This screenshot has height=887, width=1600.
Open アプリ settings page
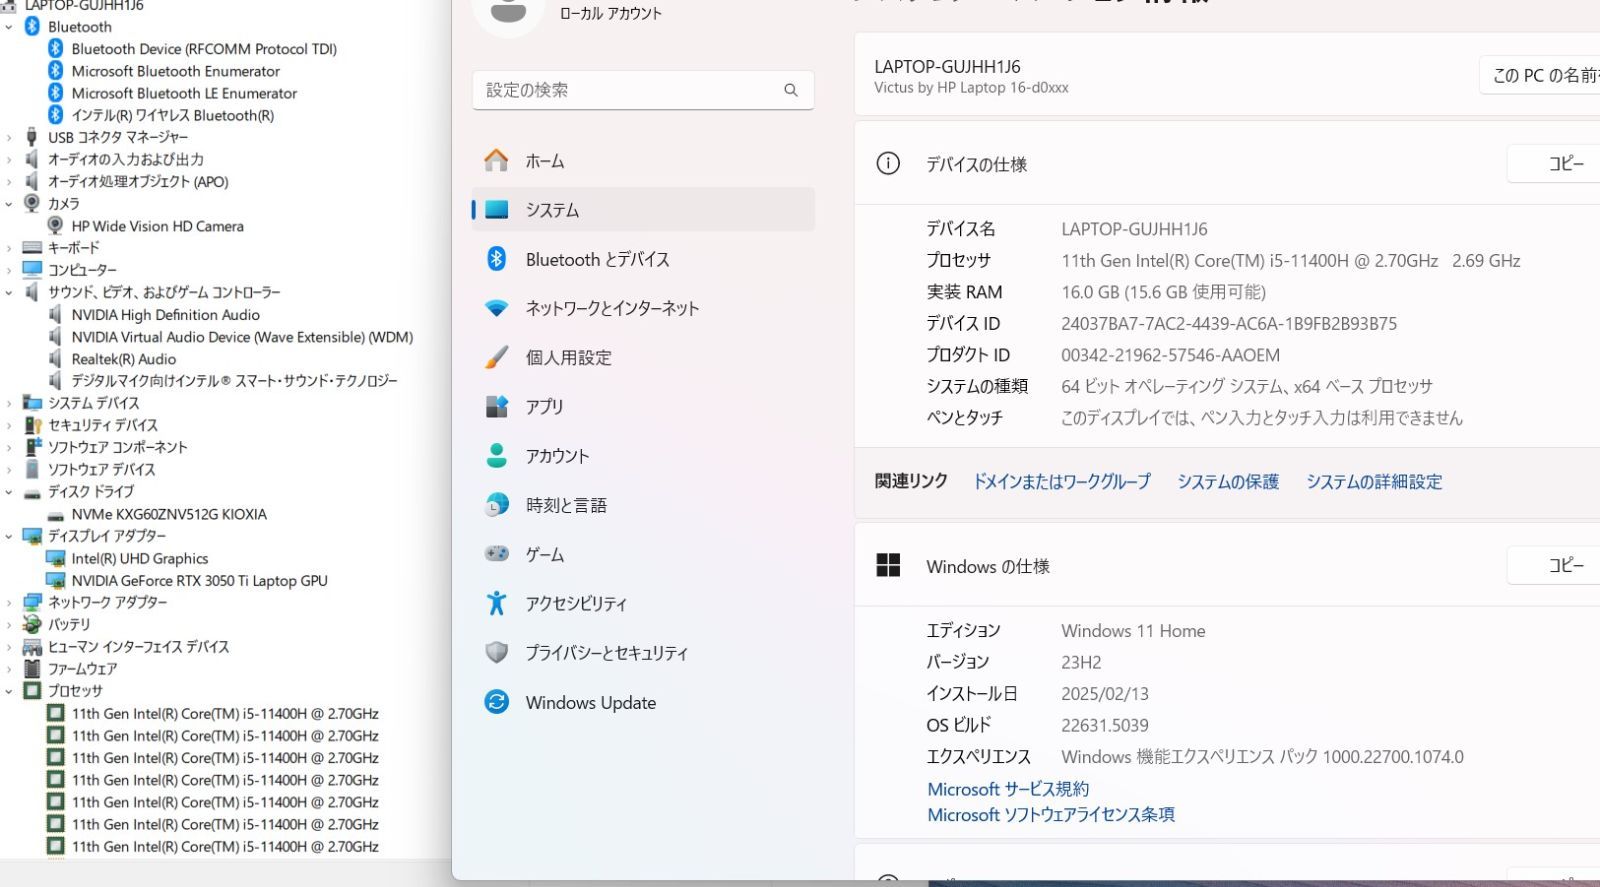click(643, 406)
